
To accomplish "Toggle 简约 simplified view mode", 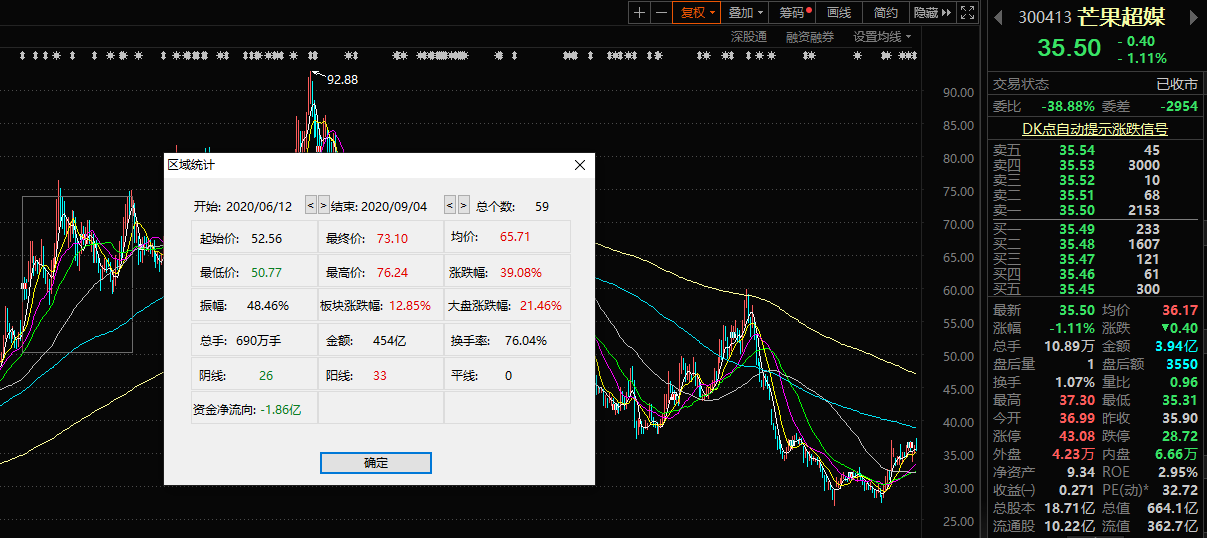I will 885,13.
